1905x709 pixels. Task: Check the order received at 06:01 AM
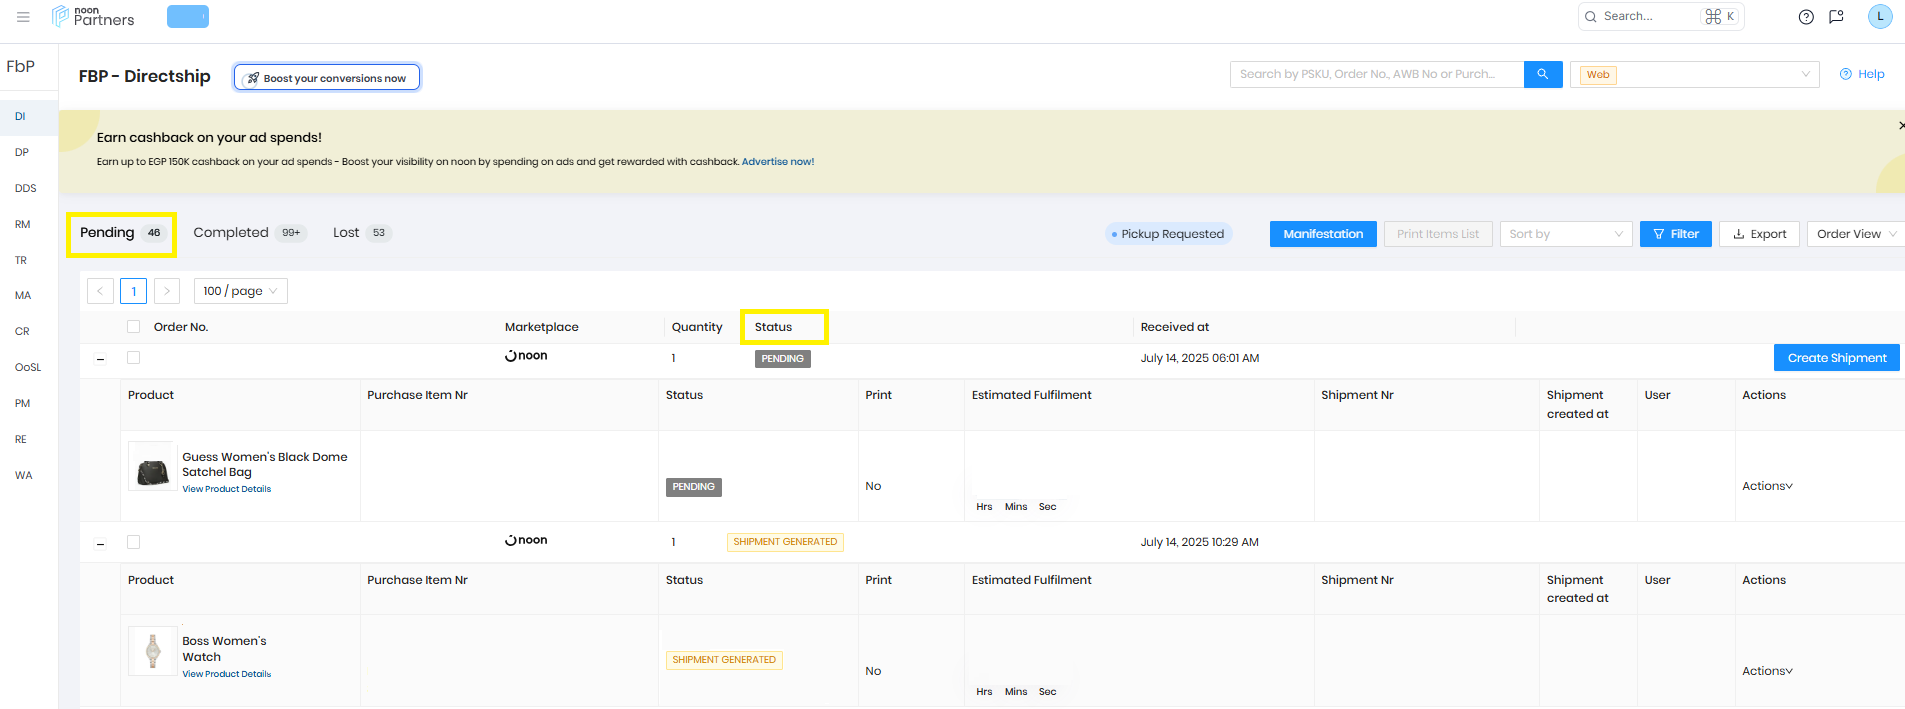point(134,358)
